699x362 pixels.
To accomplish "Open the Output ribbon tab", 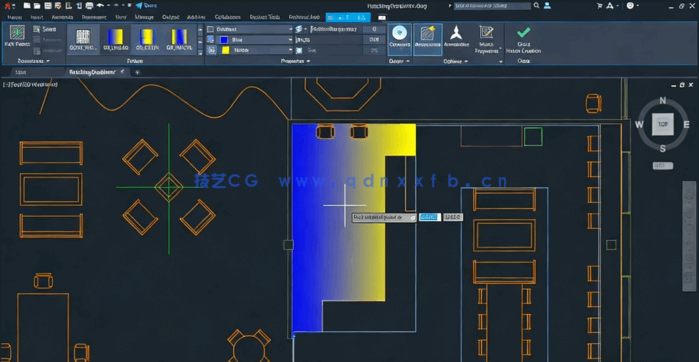I will [171, 17].
